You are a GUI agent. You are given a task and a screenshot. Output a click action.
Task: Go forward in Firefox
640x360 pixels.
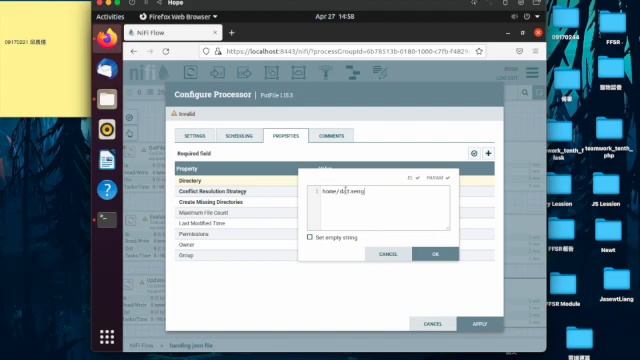pos(150,51)
